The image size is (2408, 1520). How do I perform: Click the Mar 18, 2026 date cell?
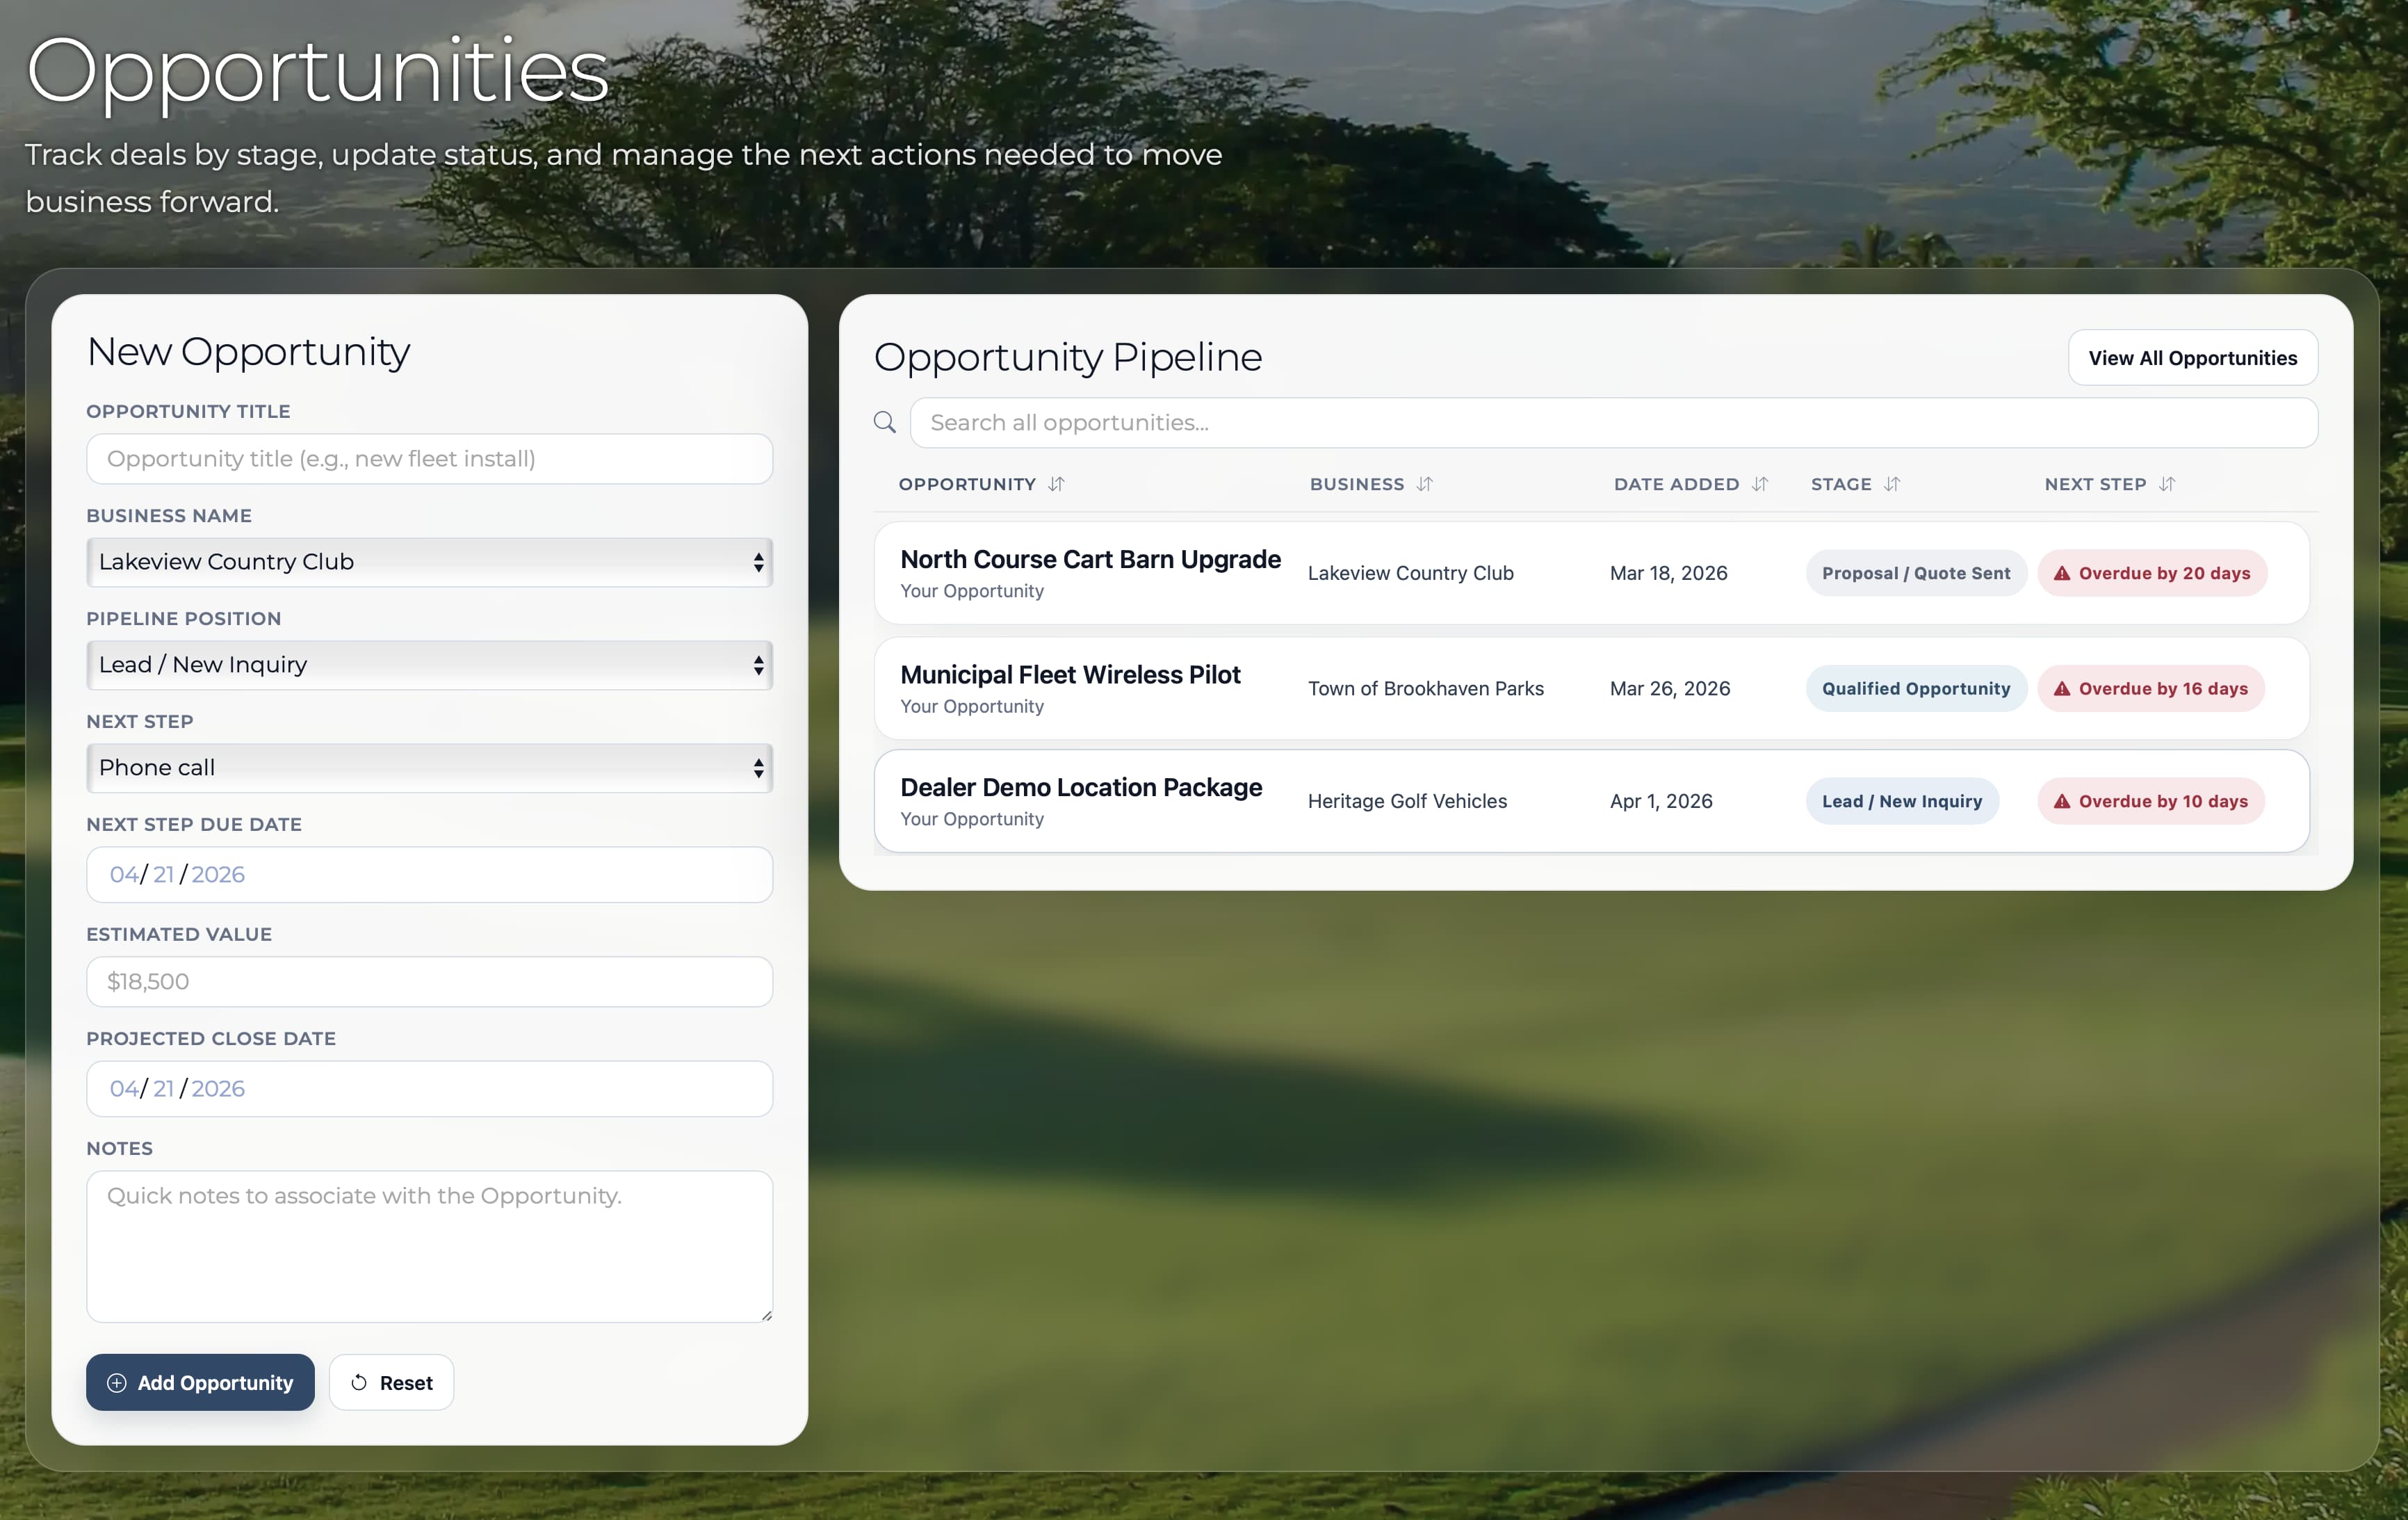coord(1668,573)
